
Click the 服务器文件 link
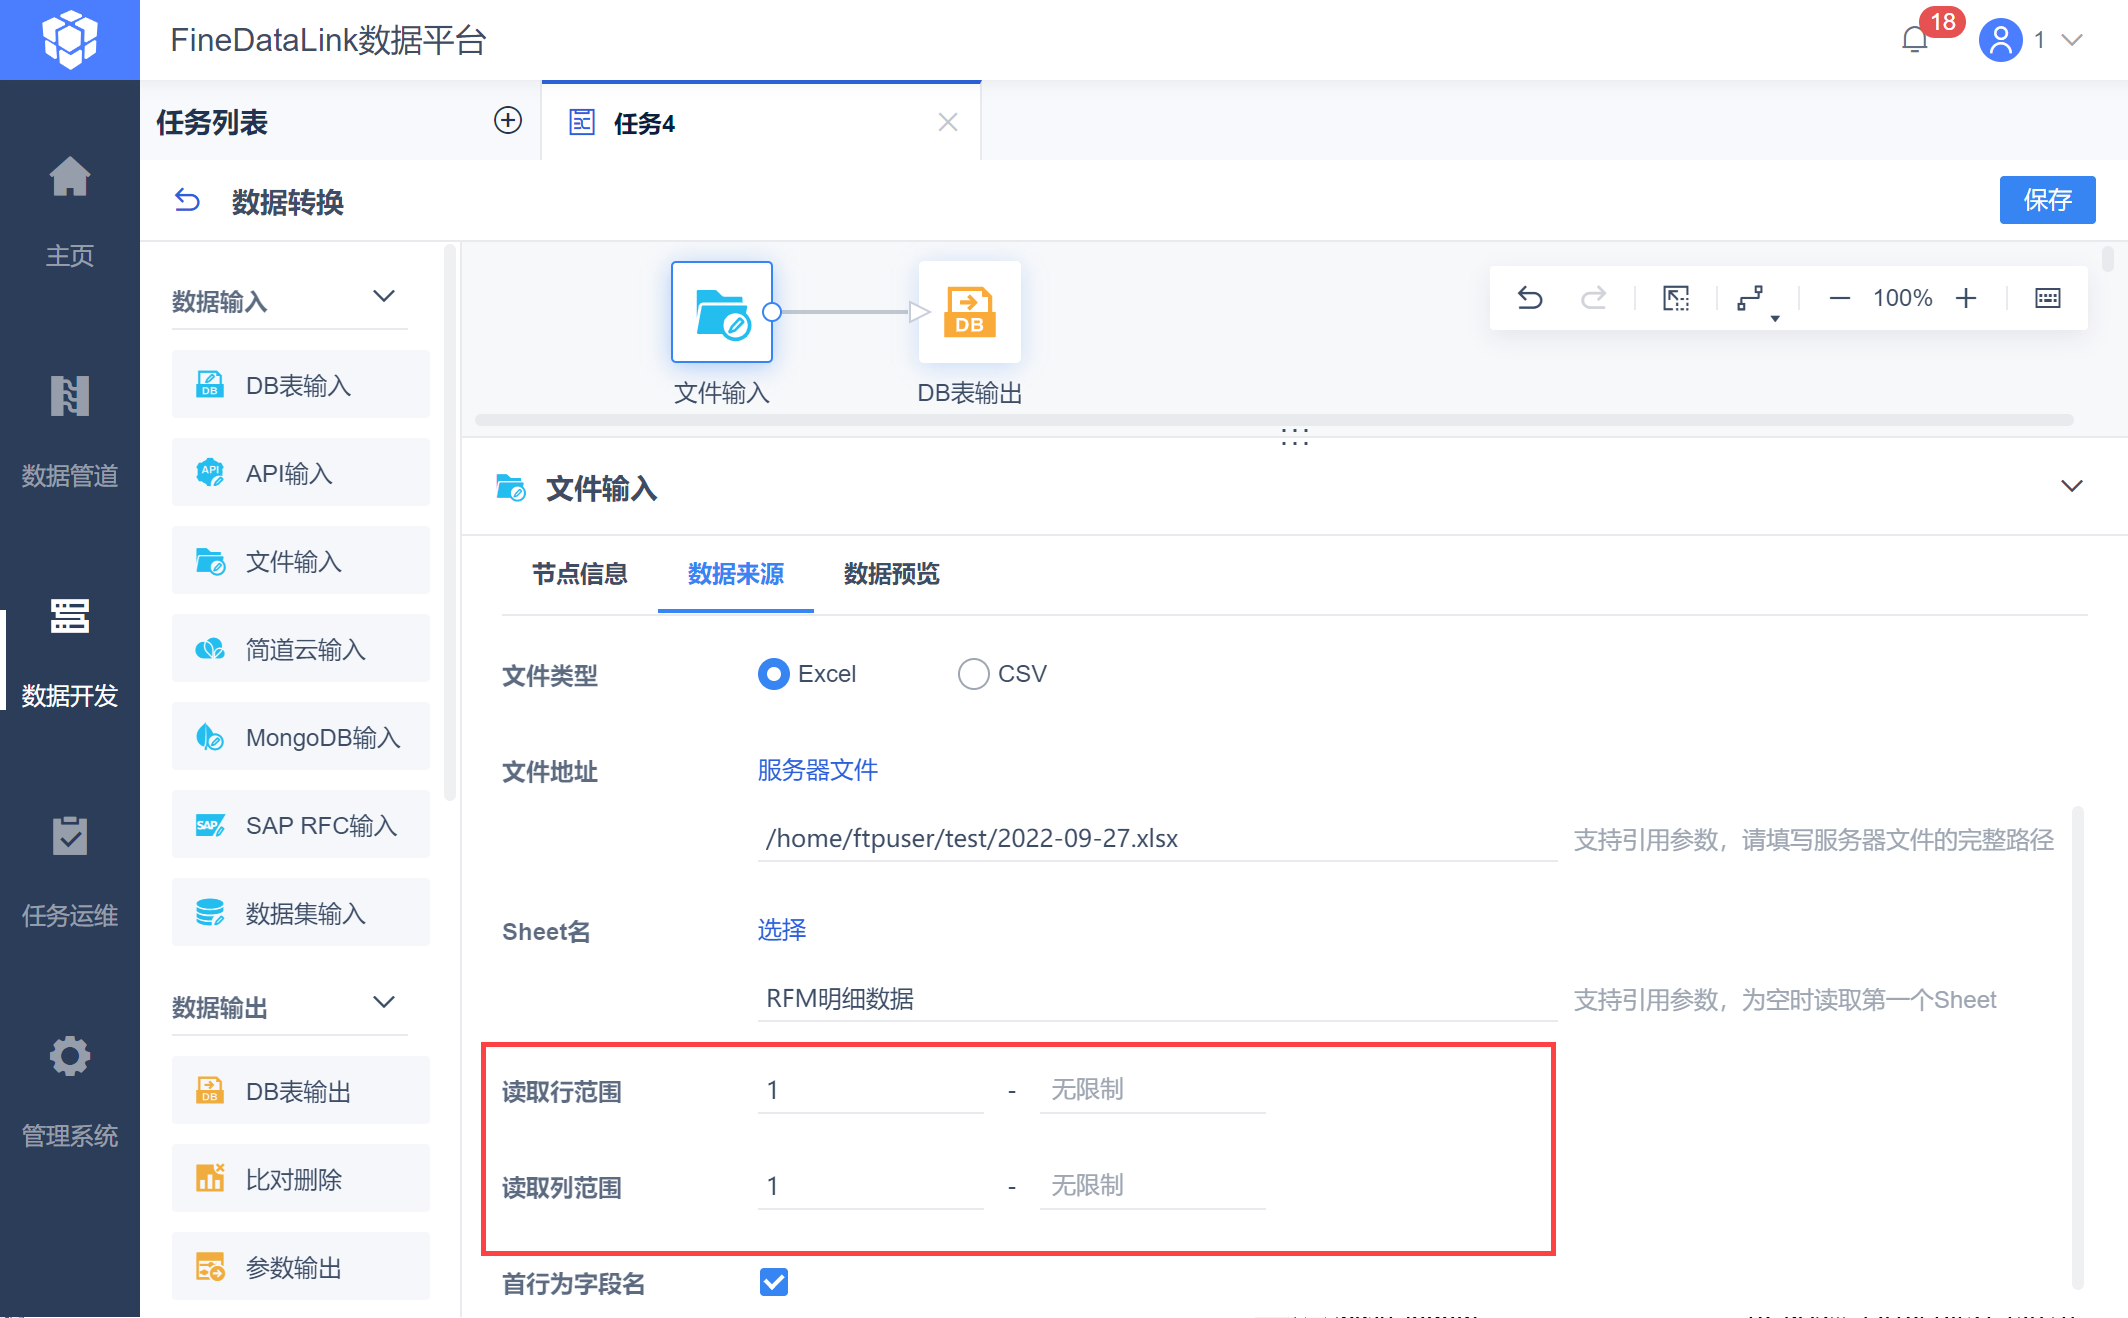(x=817, y=770)
